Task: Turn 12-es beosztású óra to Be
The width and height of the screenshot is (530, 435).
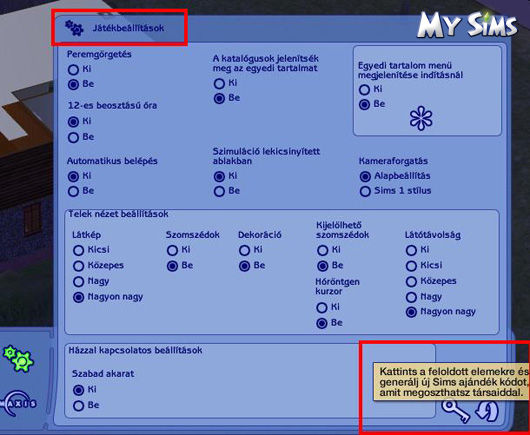Action: point(73,138)
